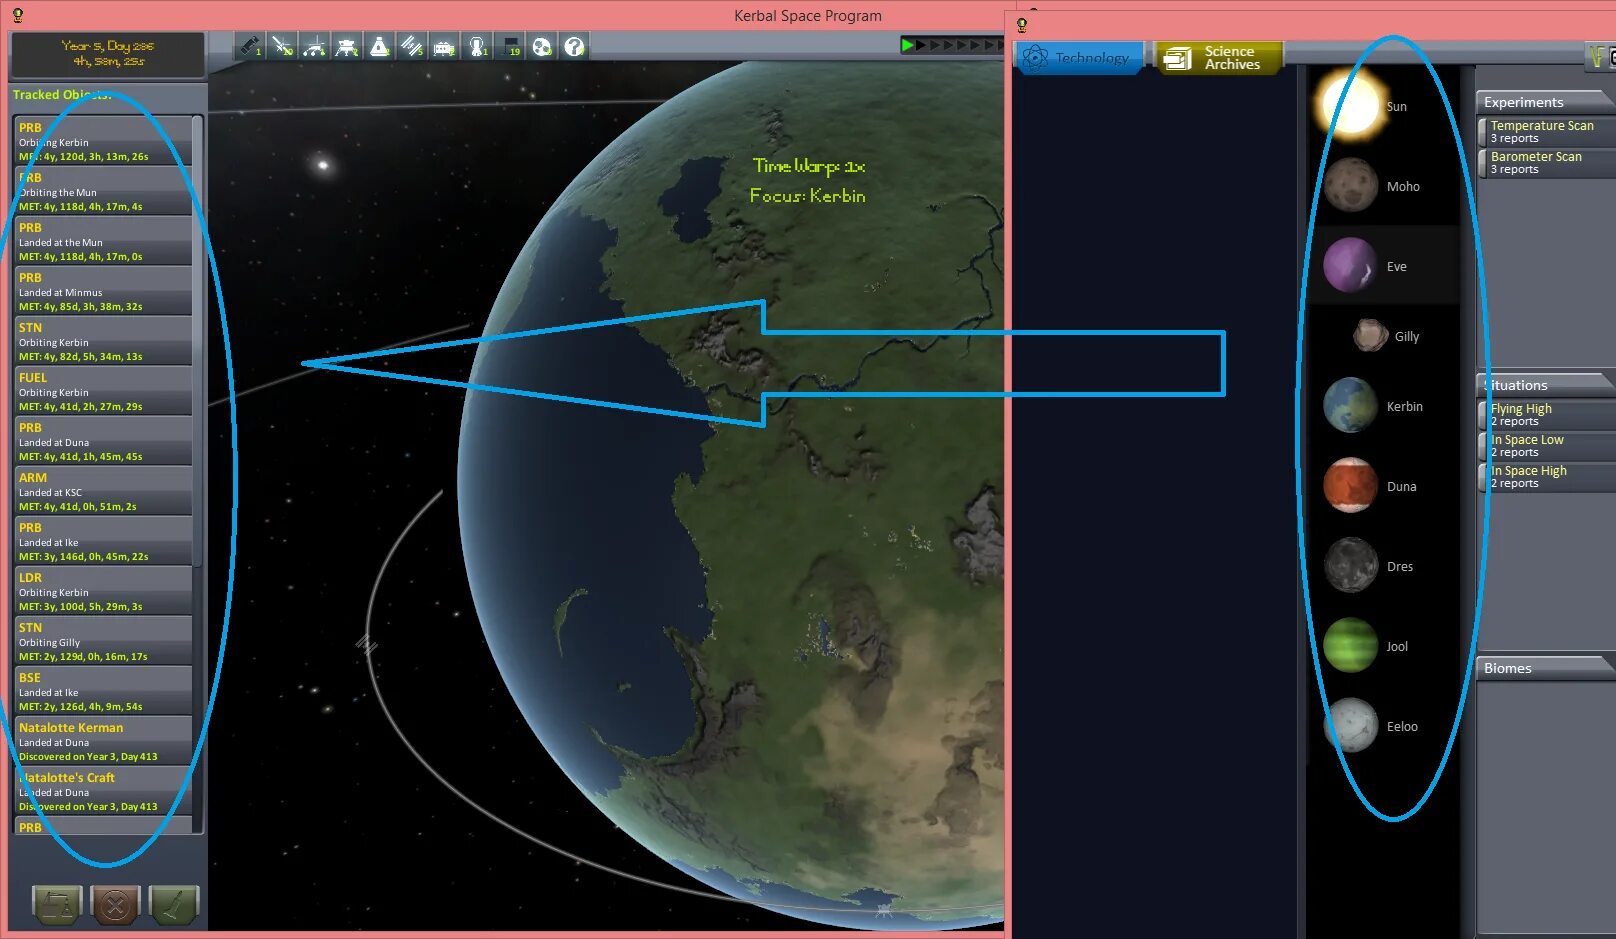Select PRB landed at Ike
The width and height of the screenshot is (1616, 939).
(x=103, y=541)
